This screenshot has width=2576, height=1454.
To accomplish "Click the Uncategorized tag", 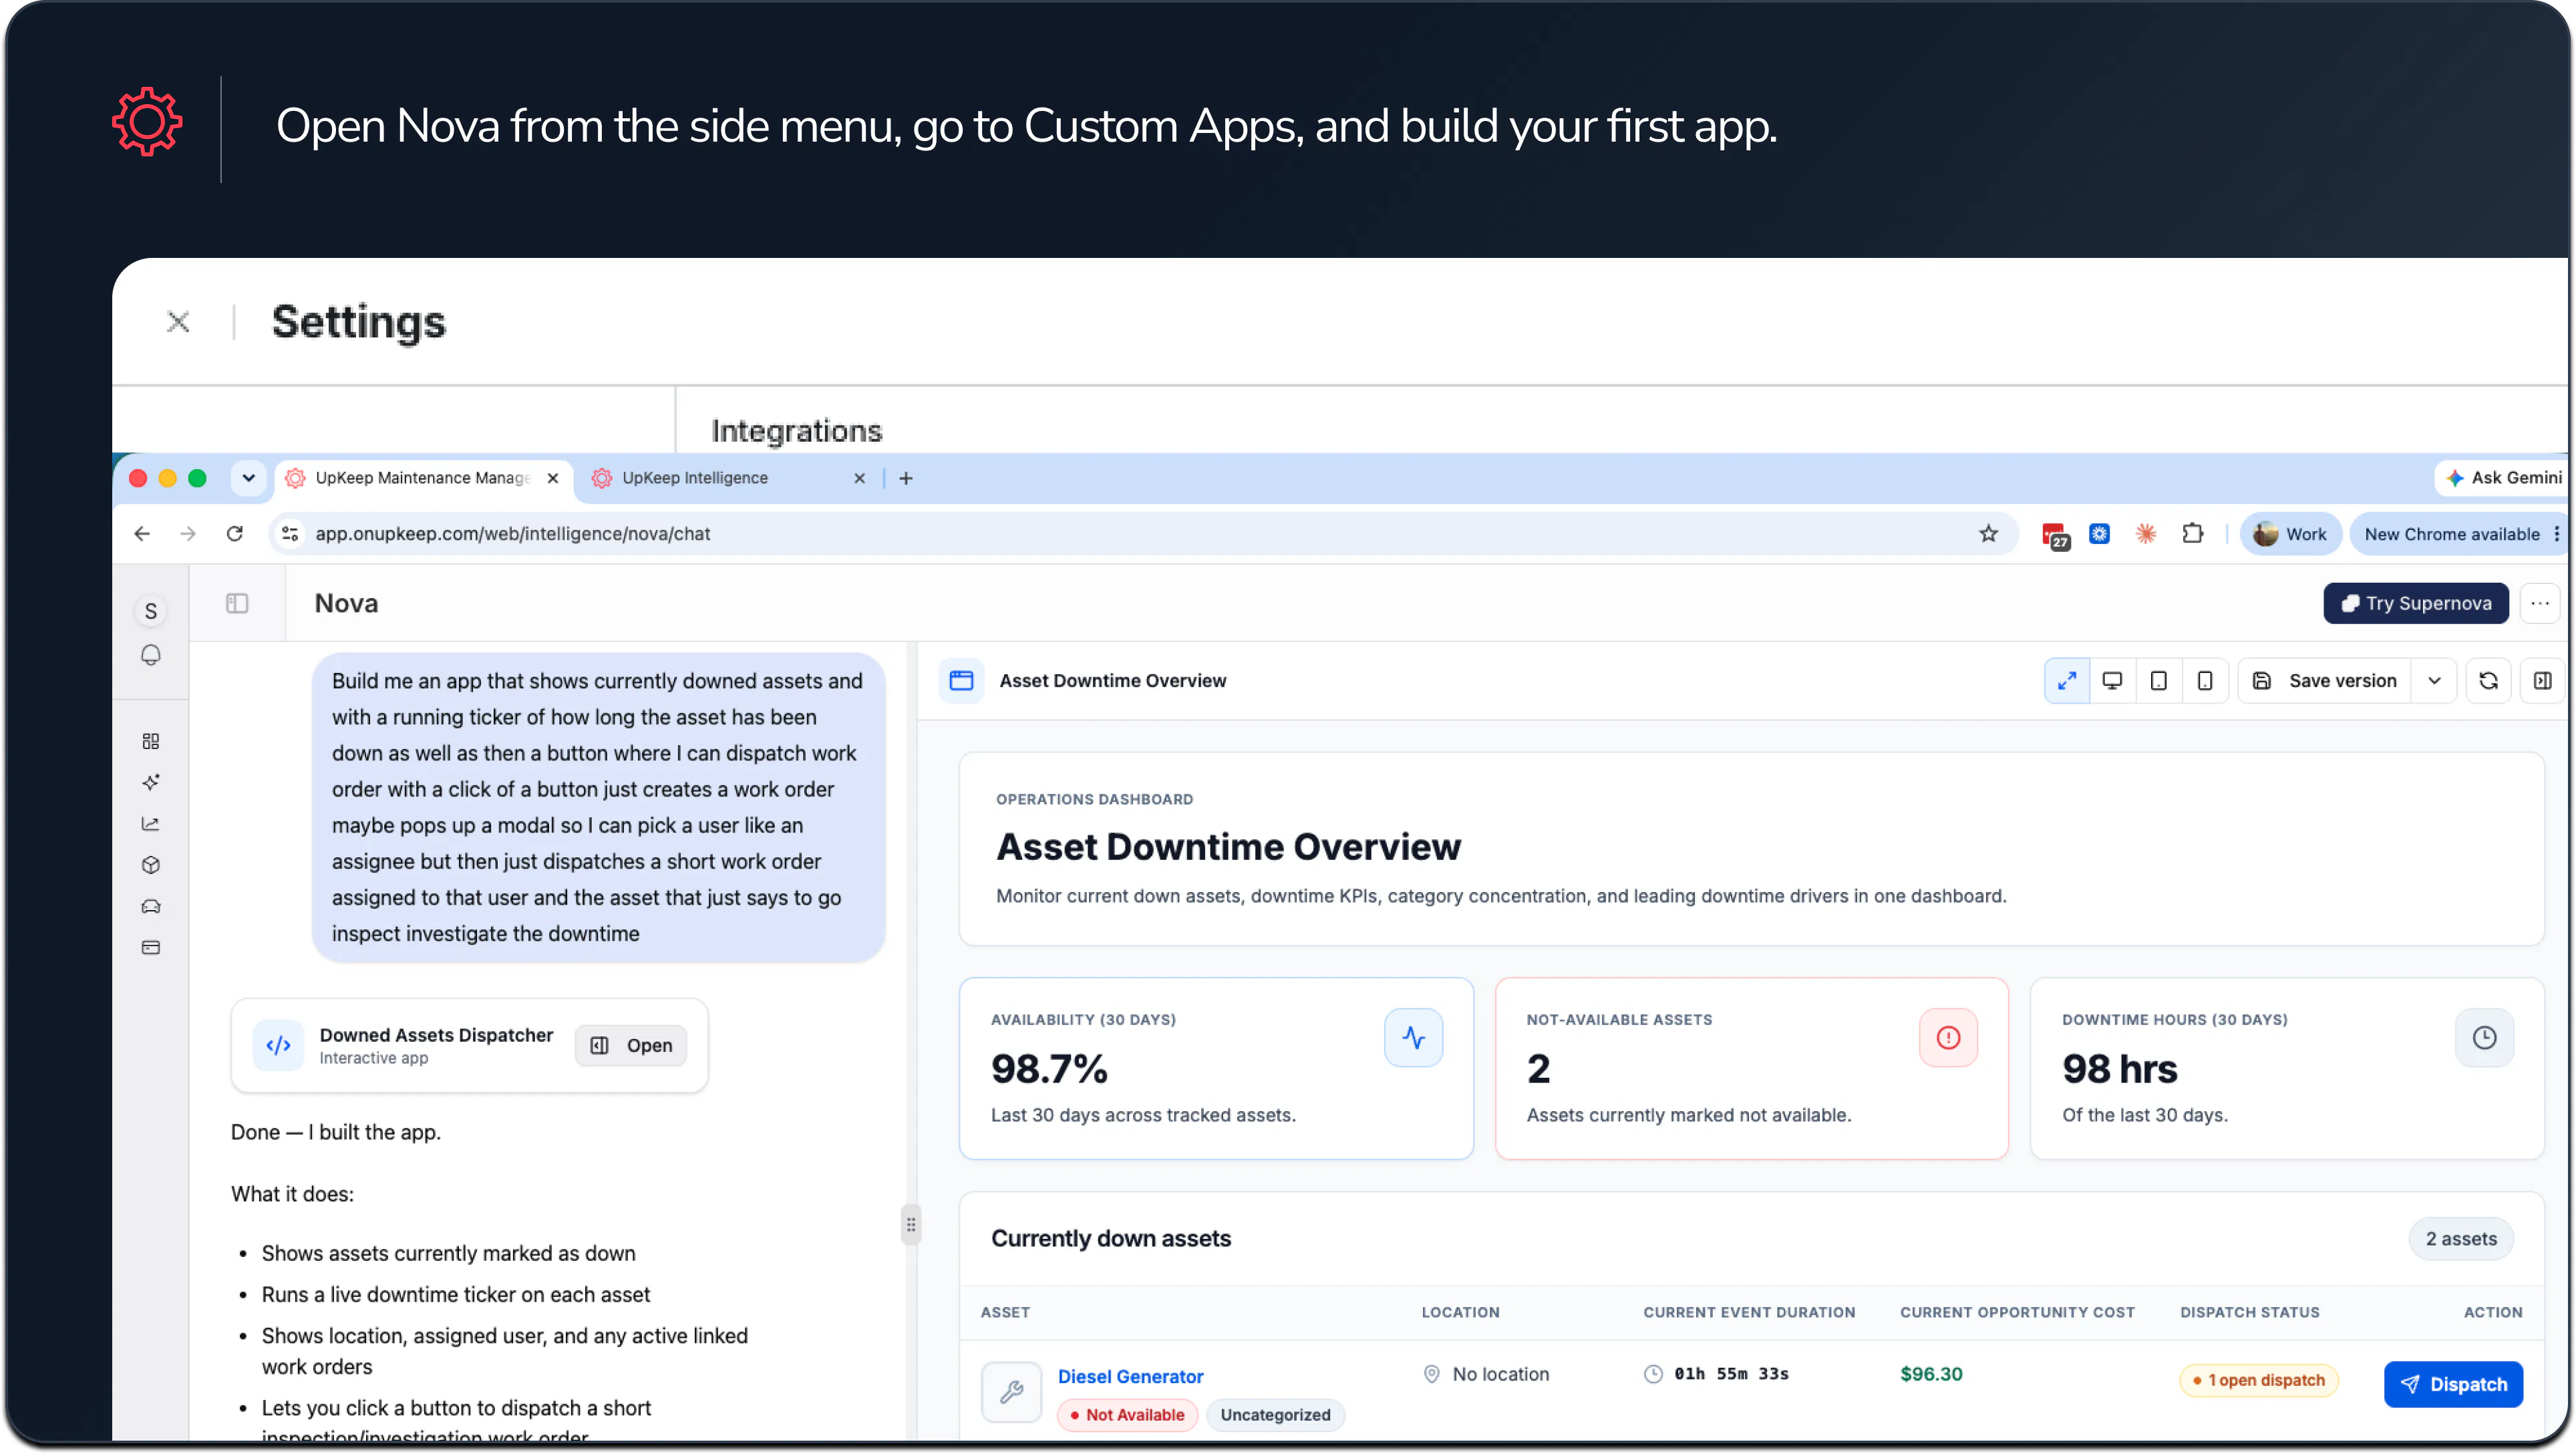I will pyautogui.click(x=1275, y=1414).
